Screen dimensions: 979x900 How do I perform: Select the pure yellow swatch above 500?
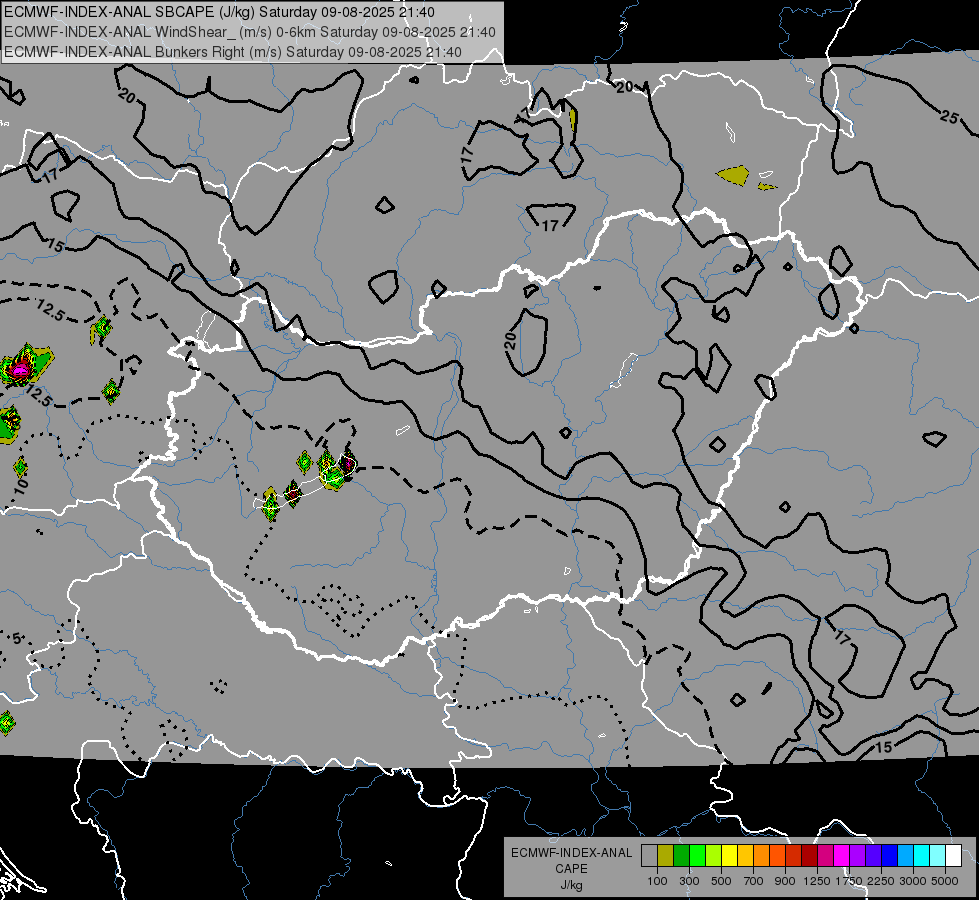click(x=729, y=856)
